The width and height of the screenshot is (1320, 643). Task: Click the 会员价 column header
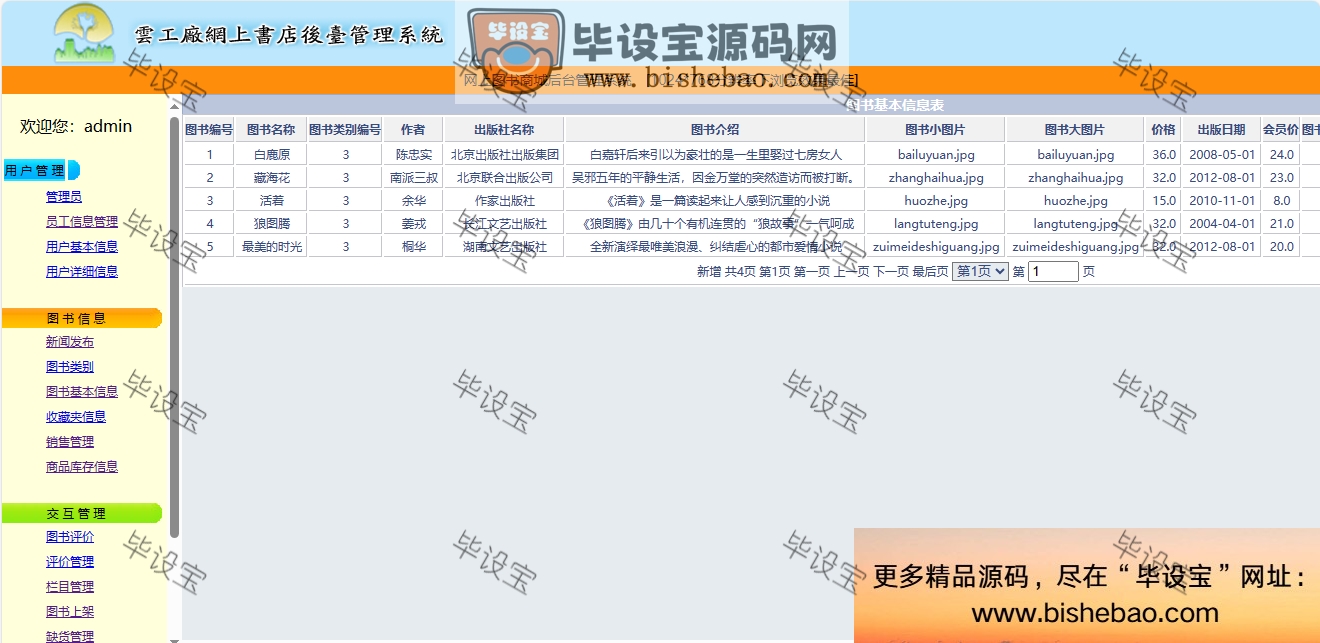coord(1280,130)
